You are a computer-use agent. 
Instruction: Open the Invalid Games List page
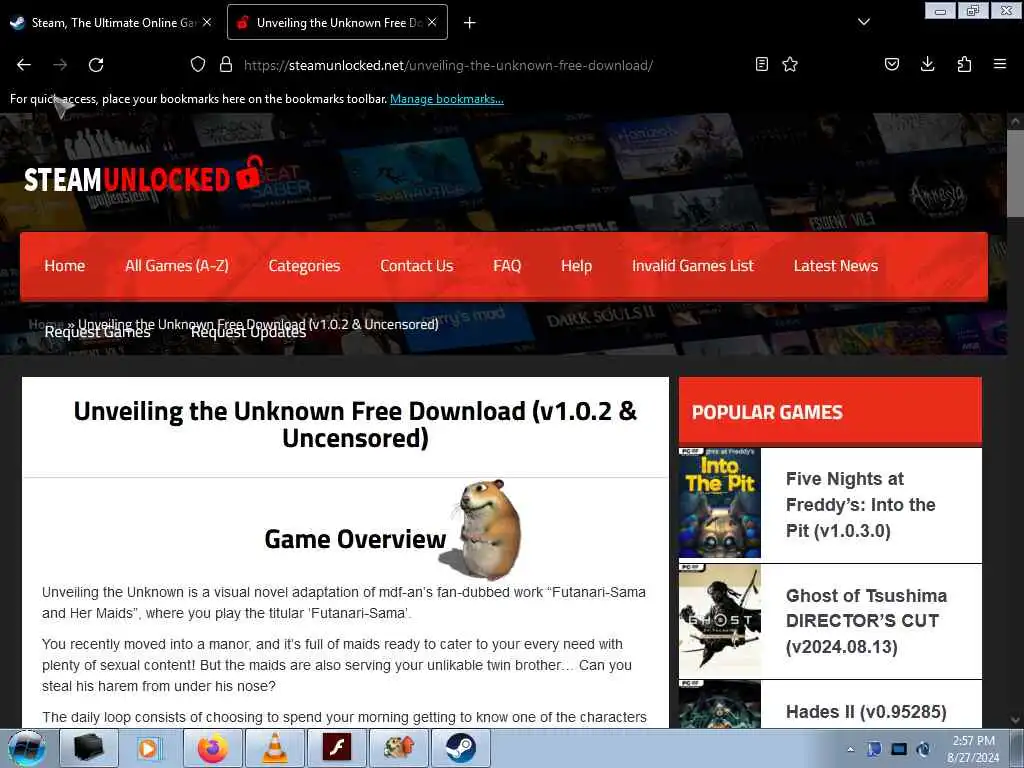693,266
